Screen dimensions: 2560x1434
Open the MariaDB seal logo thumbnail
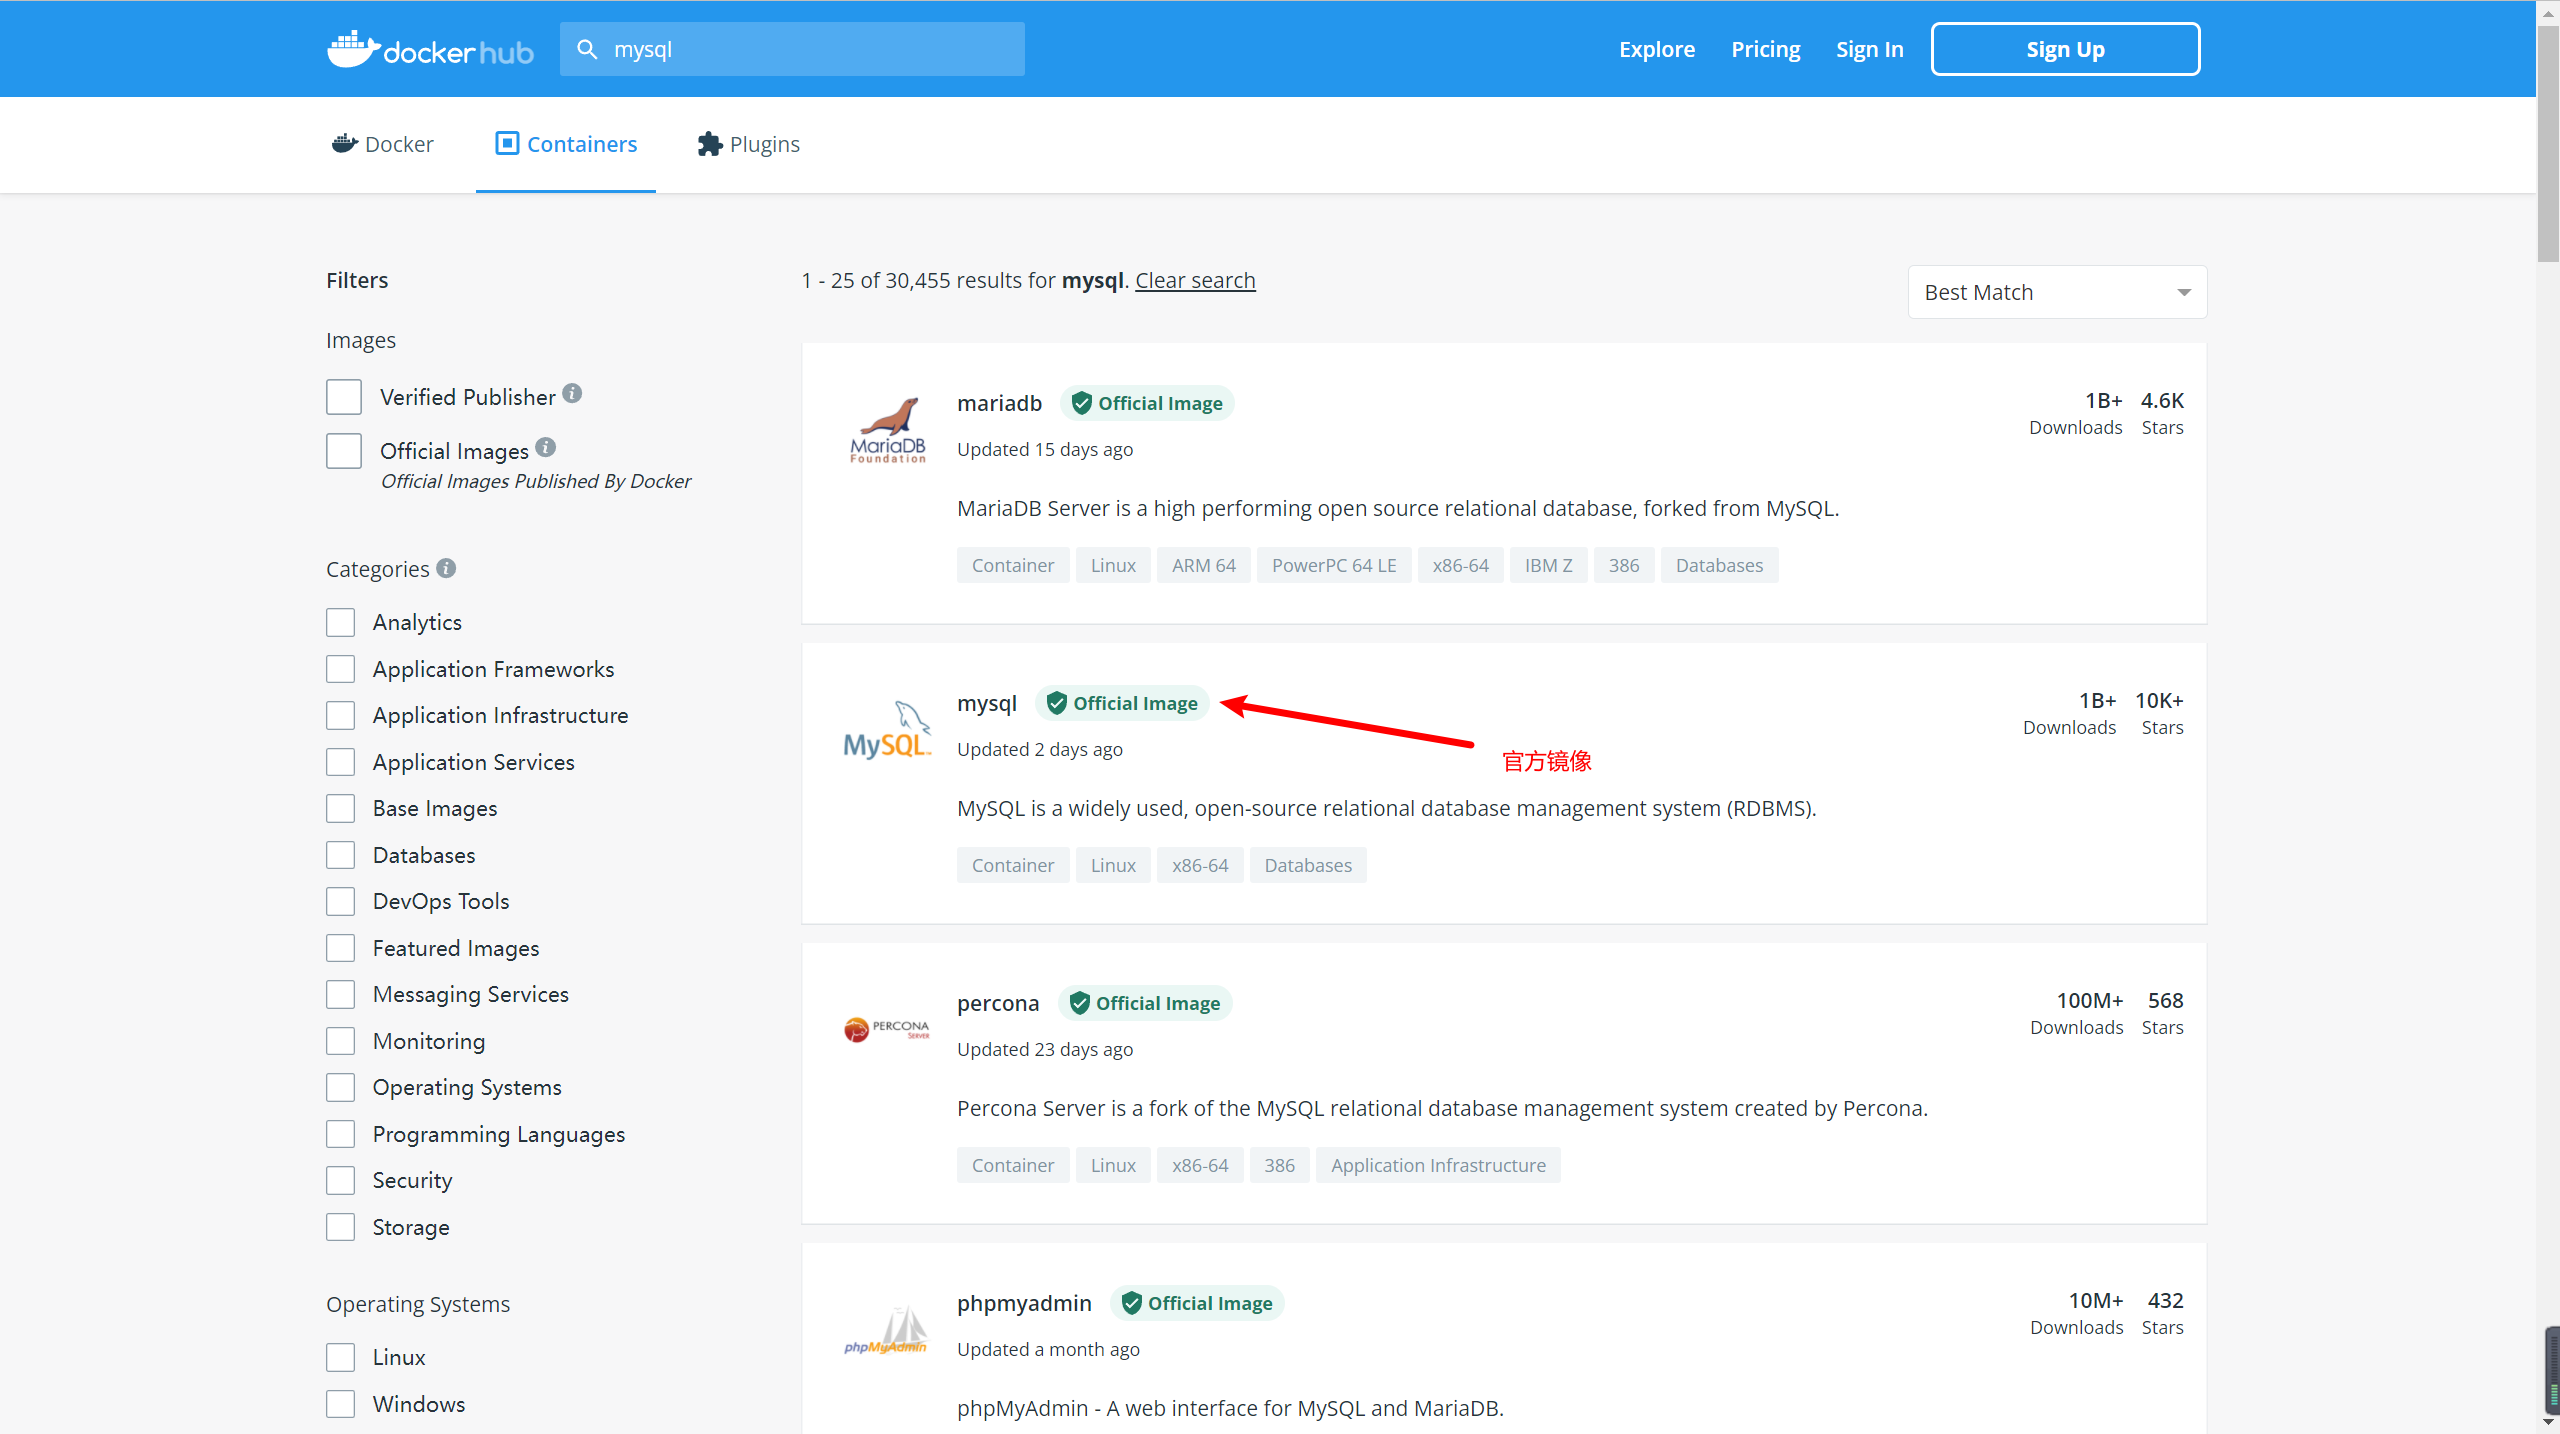tap(887, 431)
